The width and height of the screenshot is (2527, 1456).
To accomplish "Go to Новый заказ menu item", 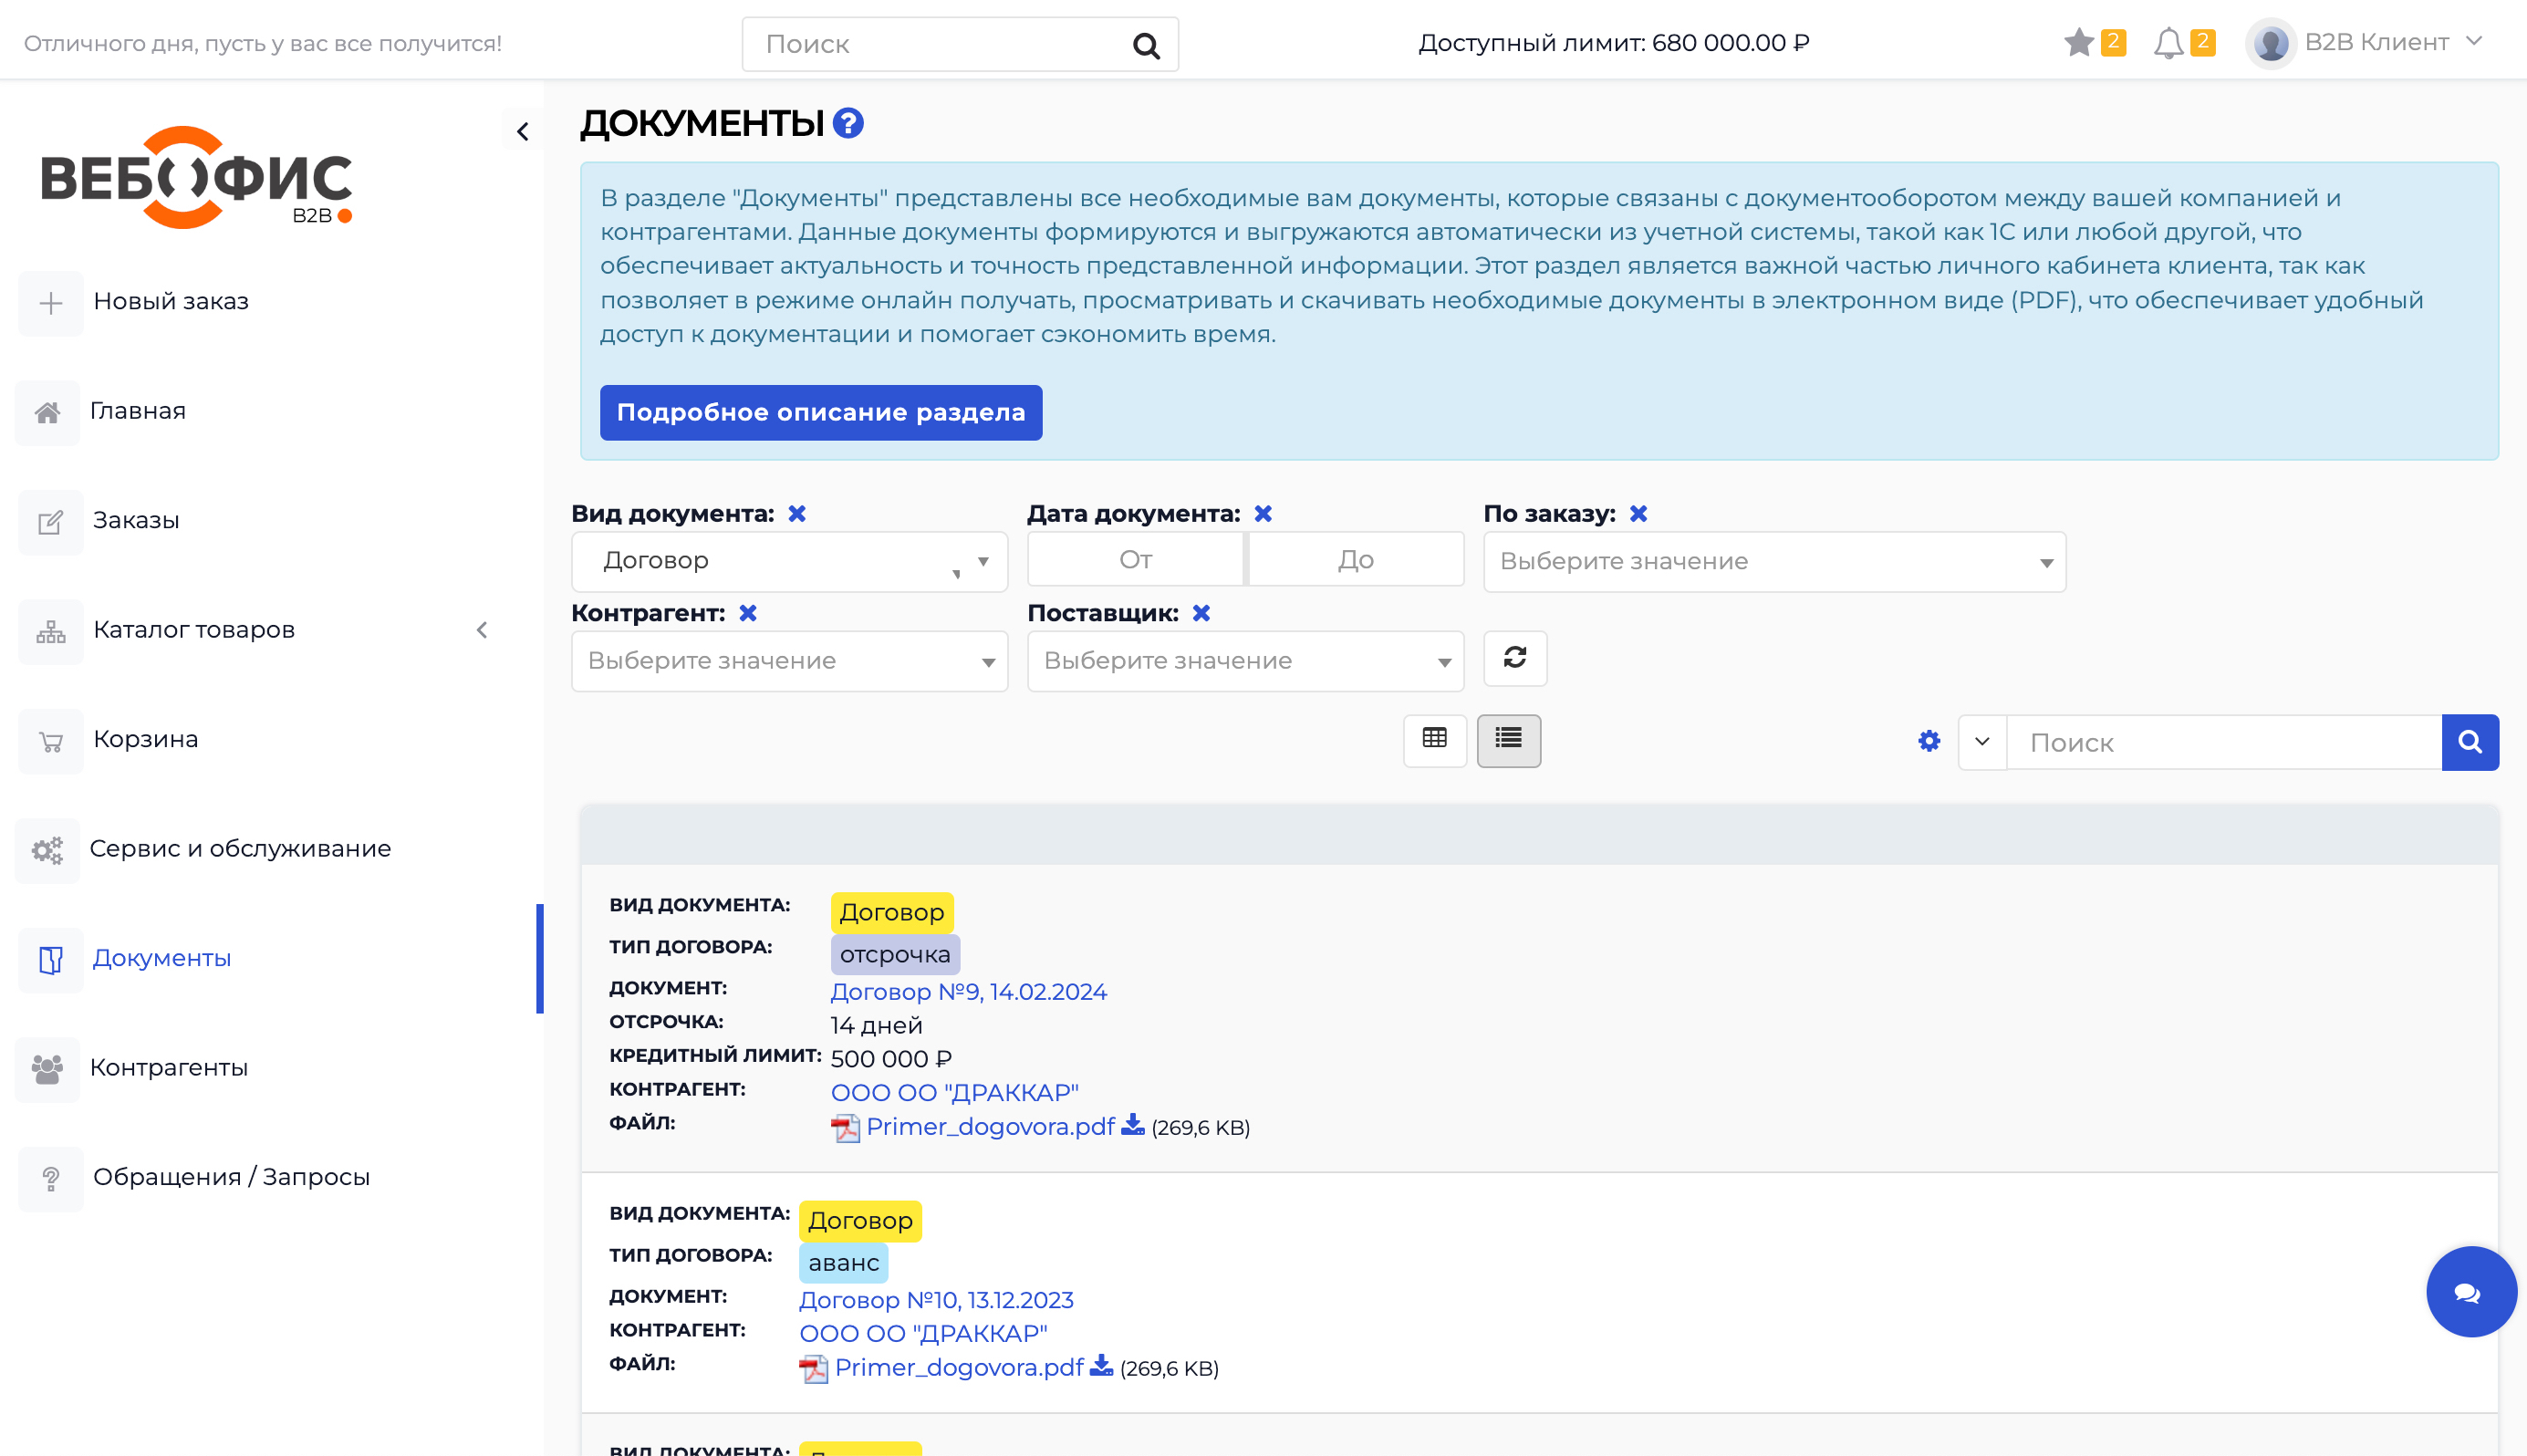I will 170,301.
